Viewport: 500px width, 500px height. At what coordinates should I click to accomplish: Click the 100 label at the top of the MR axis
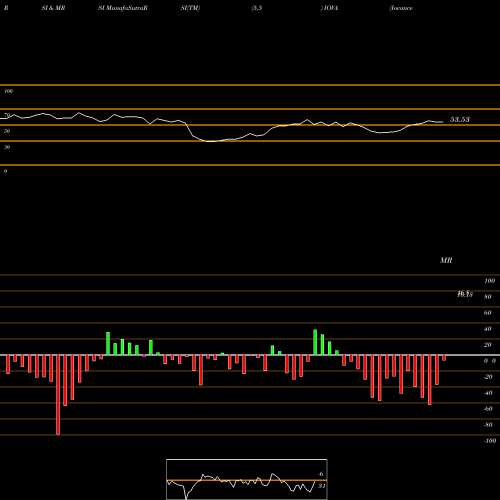pyautogui.click(x=490, y=281)
